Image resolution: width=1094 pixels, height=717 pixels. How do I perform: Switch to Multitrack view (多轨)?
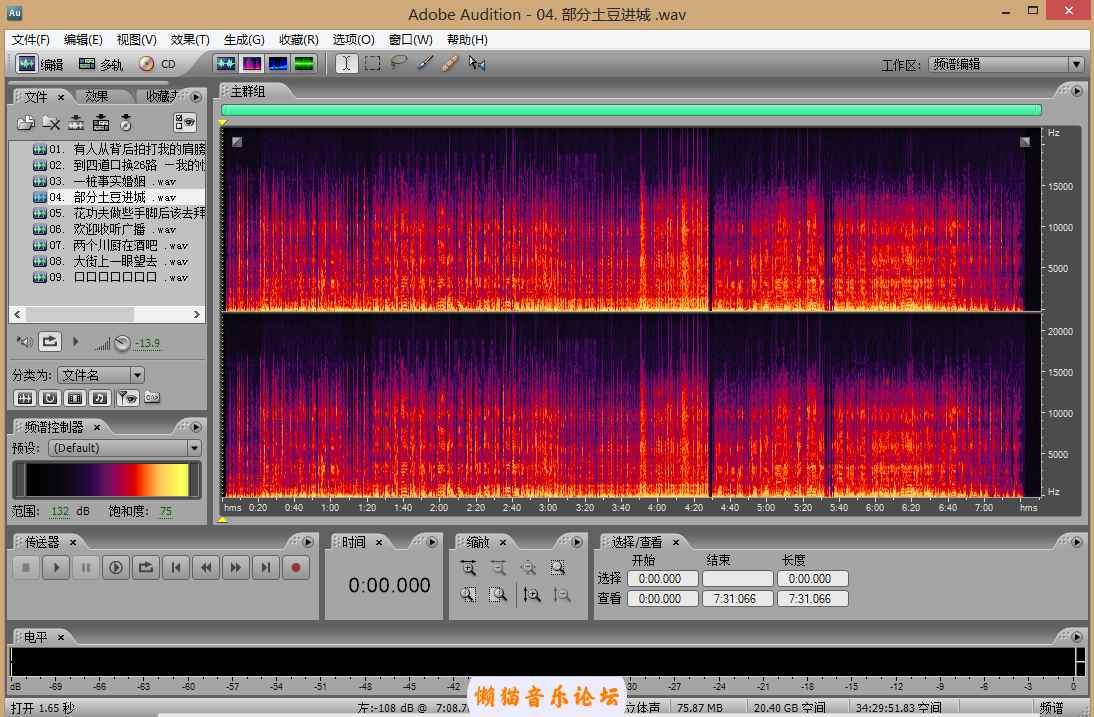(100, 64)
